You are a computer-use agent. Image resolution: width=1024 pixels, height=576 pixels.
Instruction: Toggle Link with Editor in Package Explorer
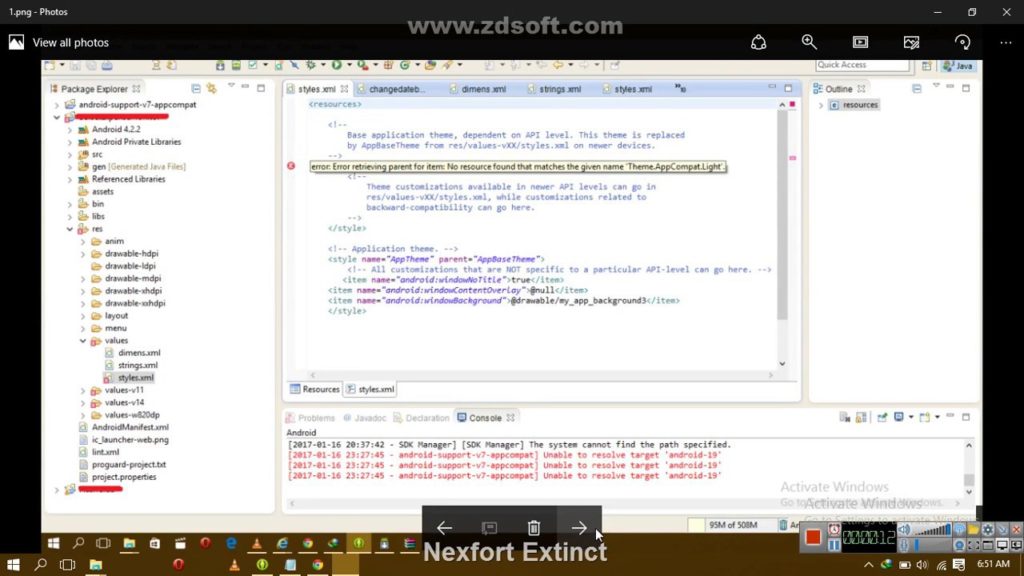click(212, 88)
